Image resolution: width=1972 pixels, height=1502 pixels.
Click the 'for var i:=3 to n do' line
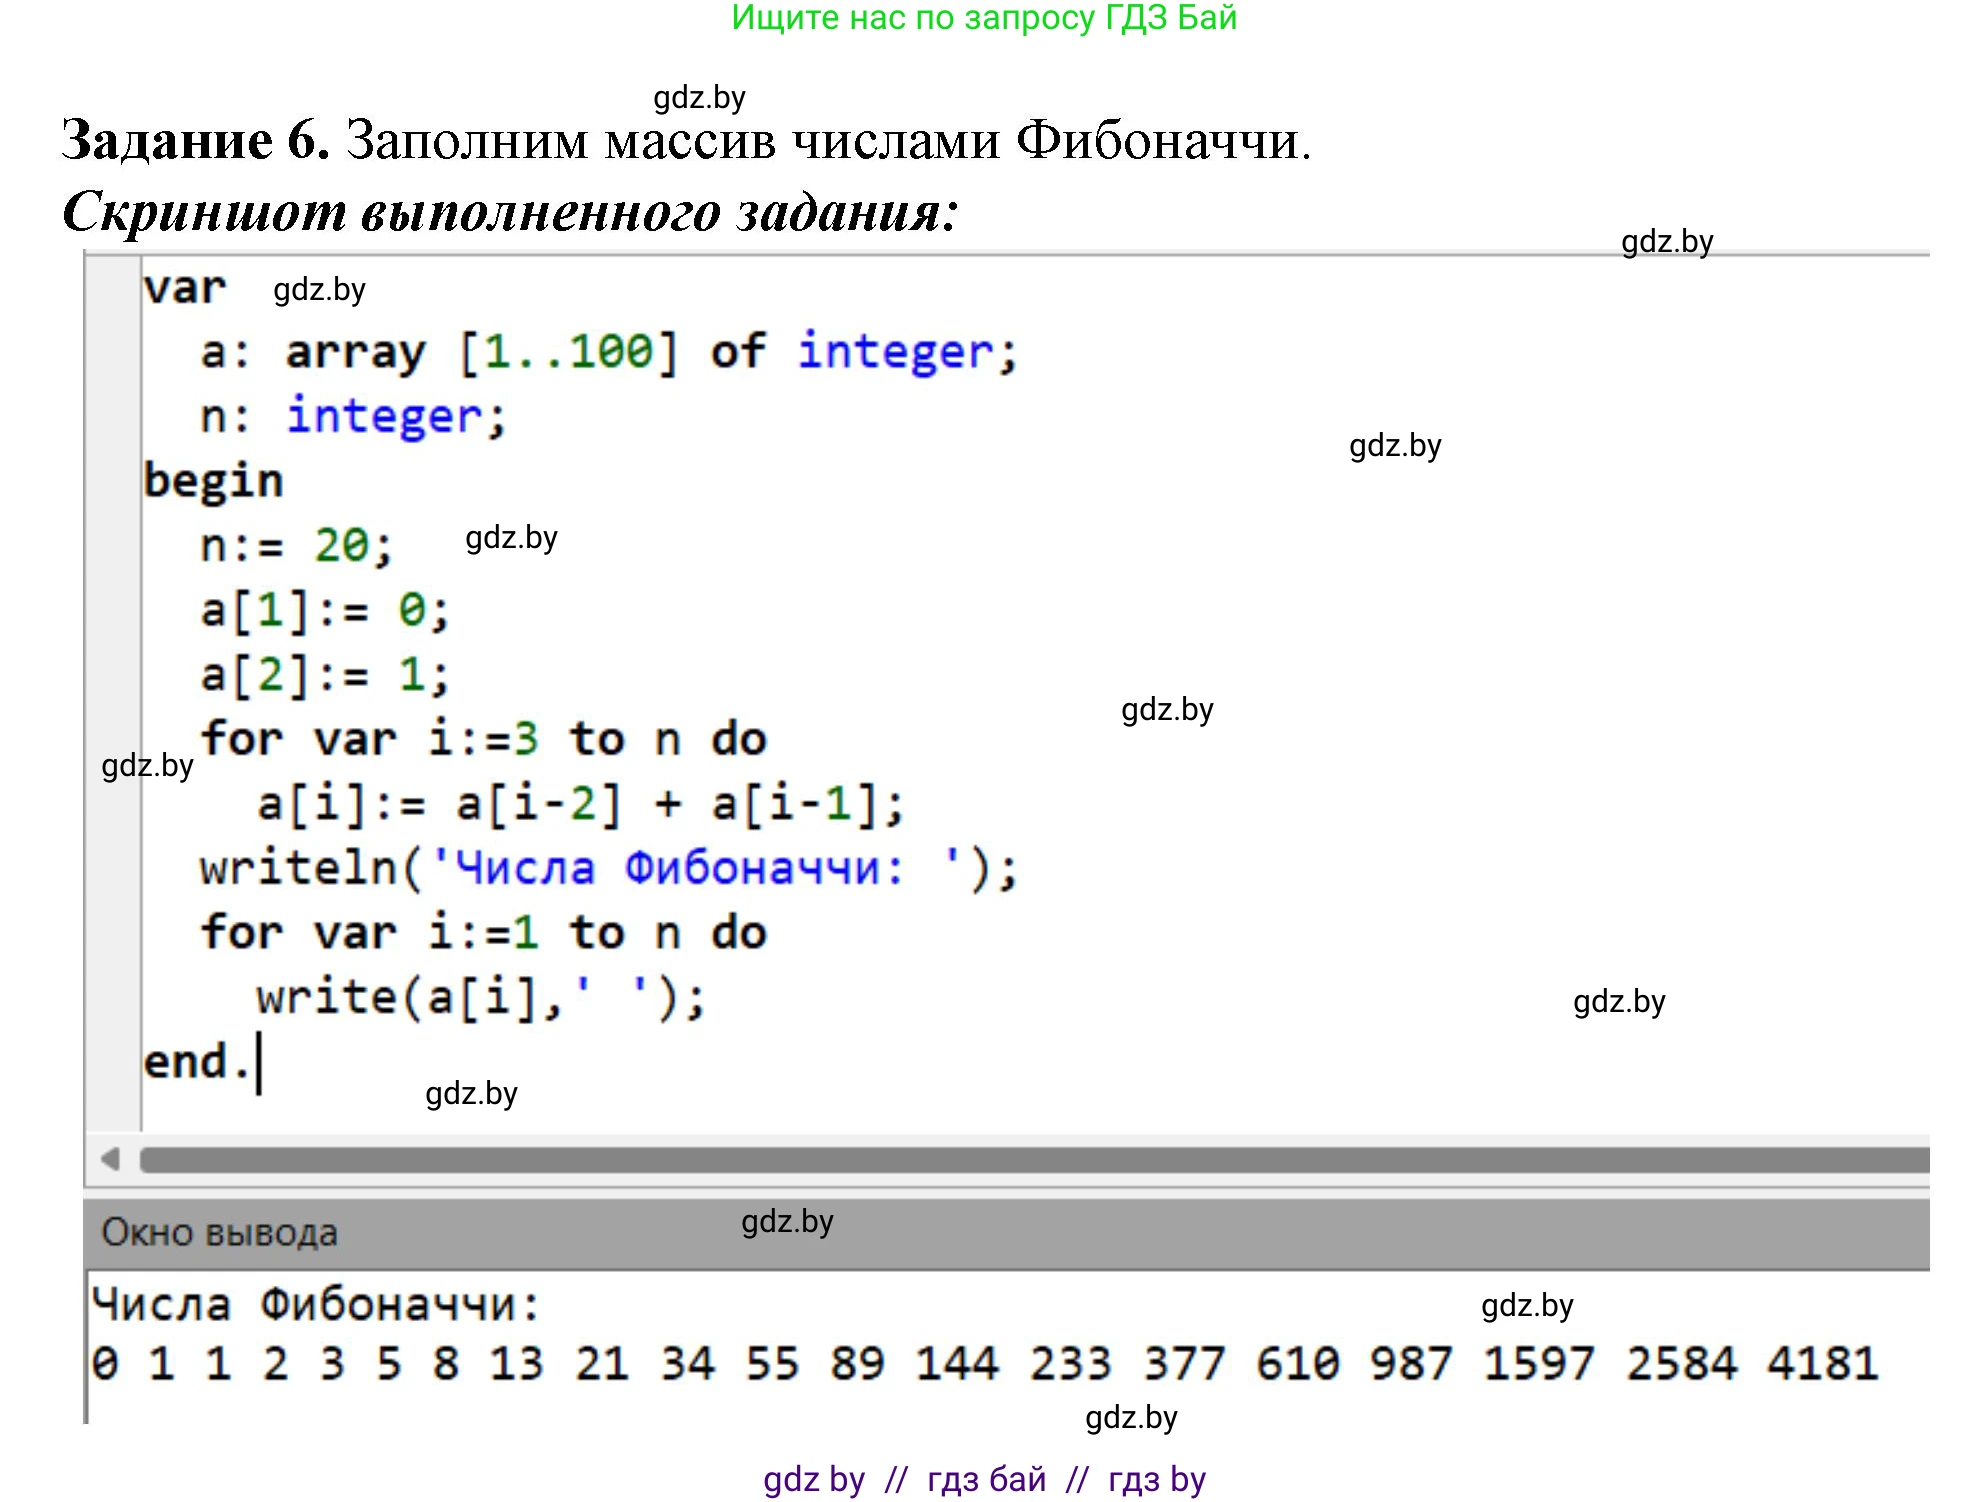pos(483,740)
